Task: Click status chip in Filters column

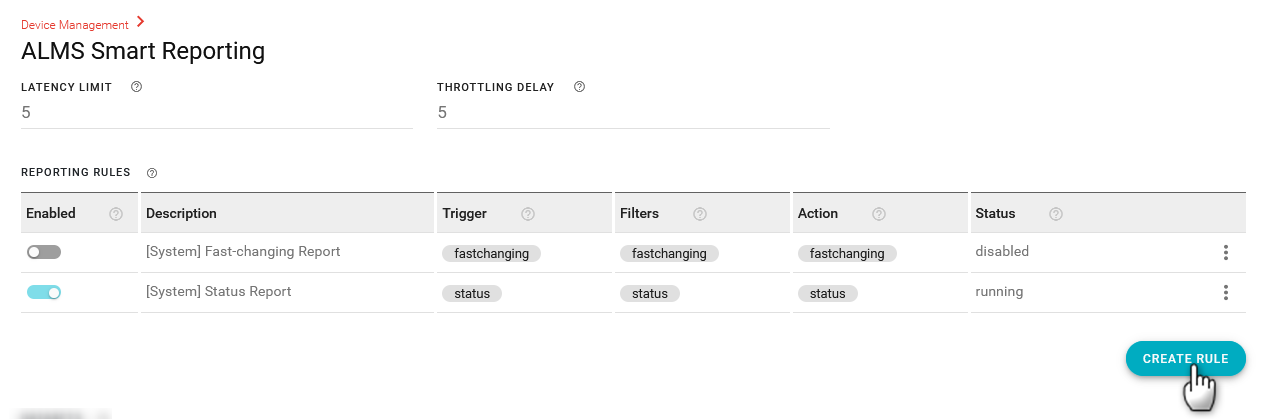Action: tap(649, 294)
